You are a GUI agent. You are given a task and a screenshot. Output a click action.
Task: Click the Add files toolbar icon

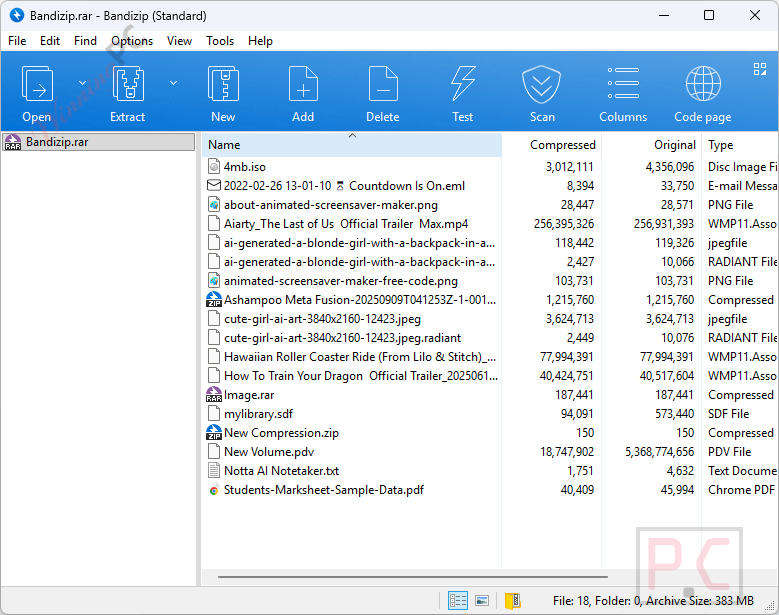pos(303,84)
